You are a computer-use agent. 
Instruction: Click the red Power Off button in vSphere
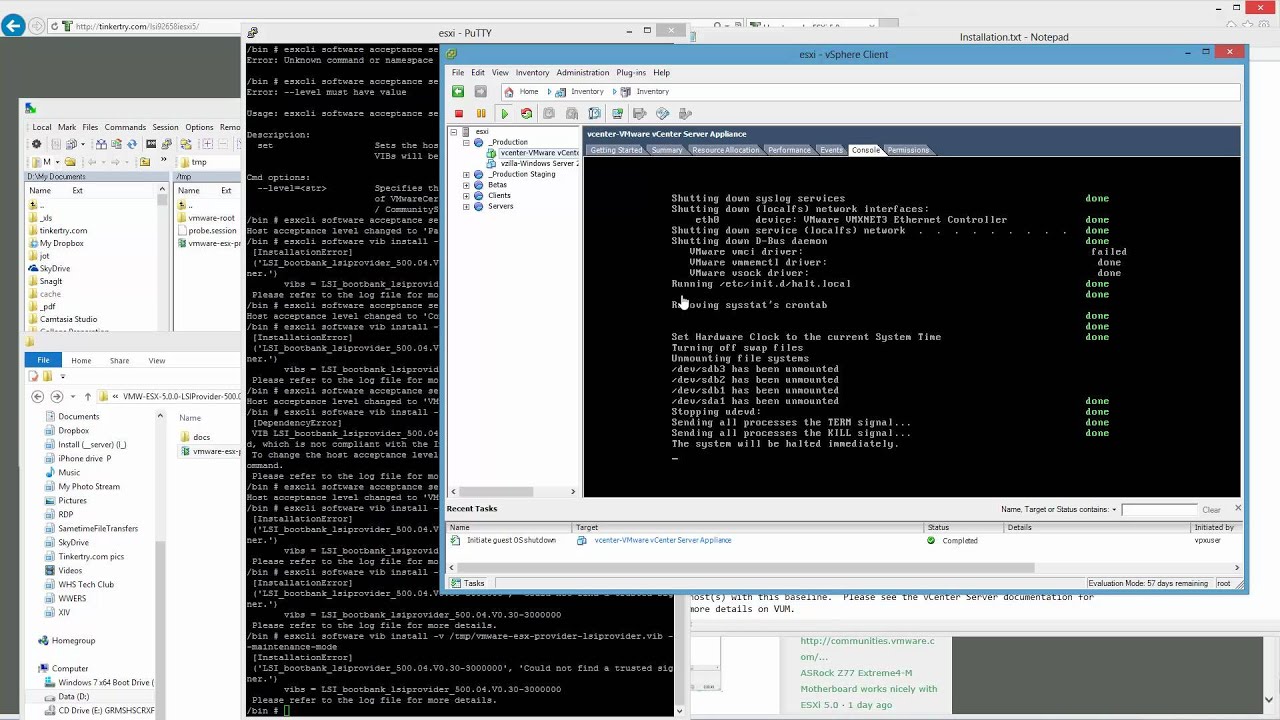click(459, 114)
